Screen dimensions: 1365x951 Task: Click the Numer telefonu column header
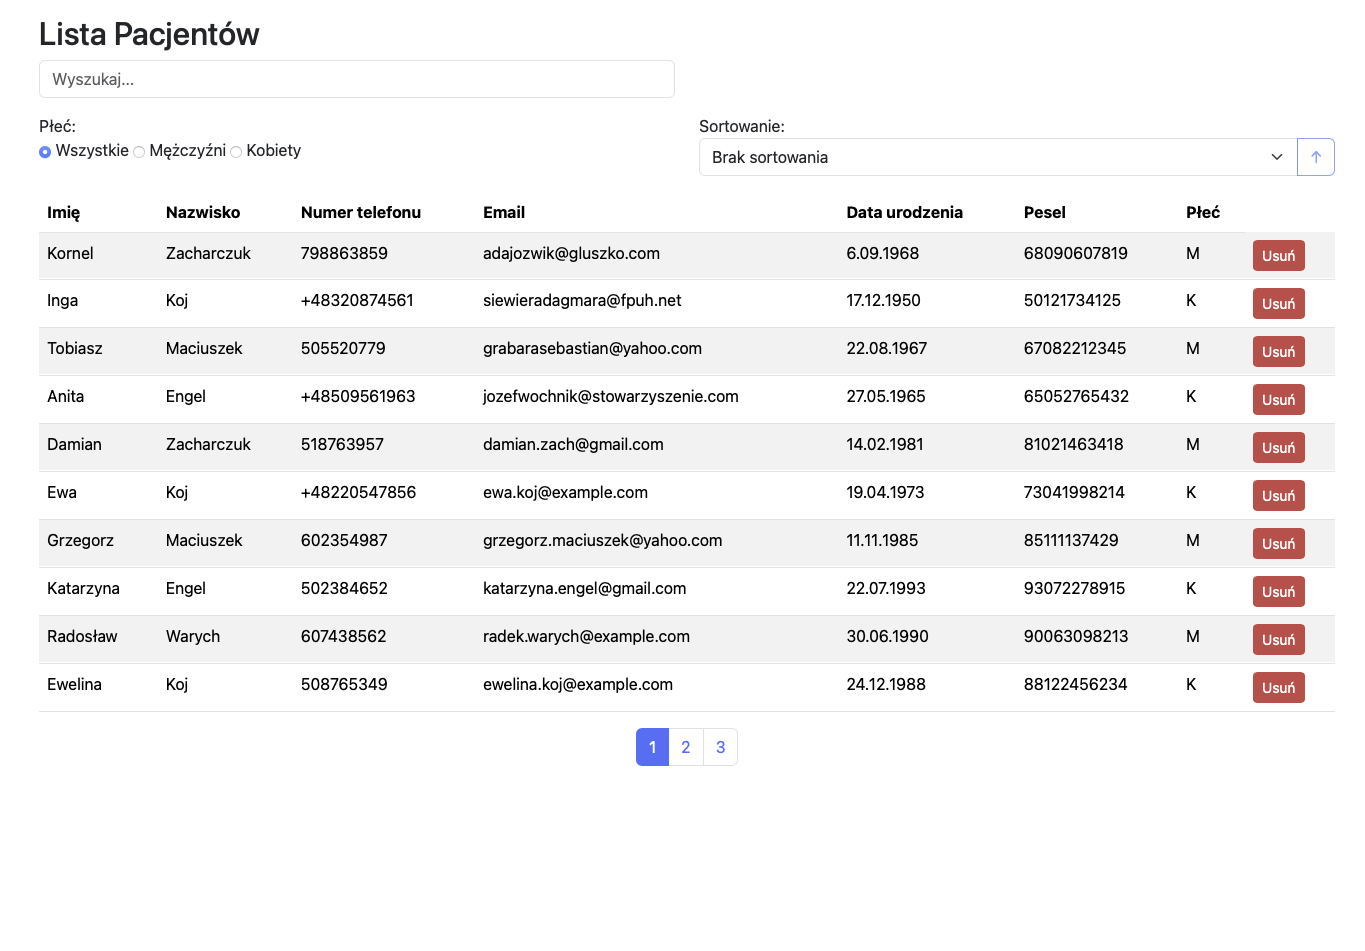(x=361, y=212)
